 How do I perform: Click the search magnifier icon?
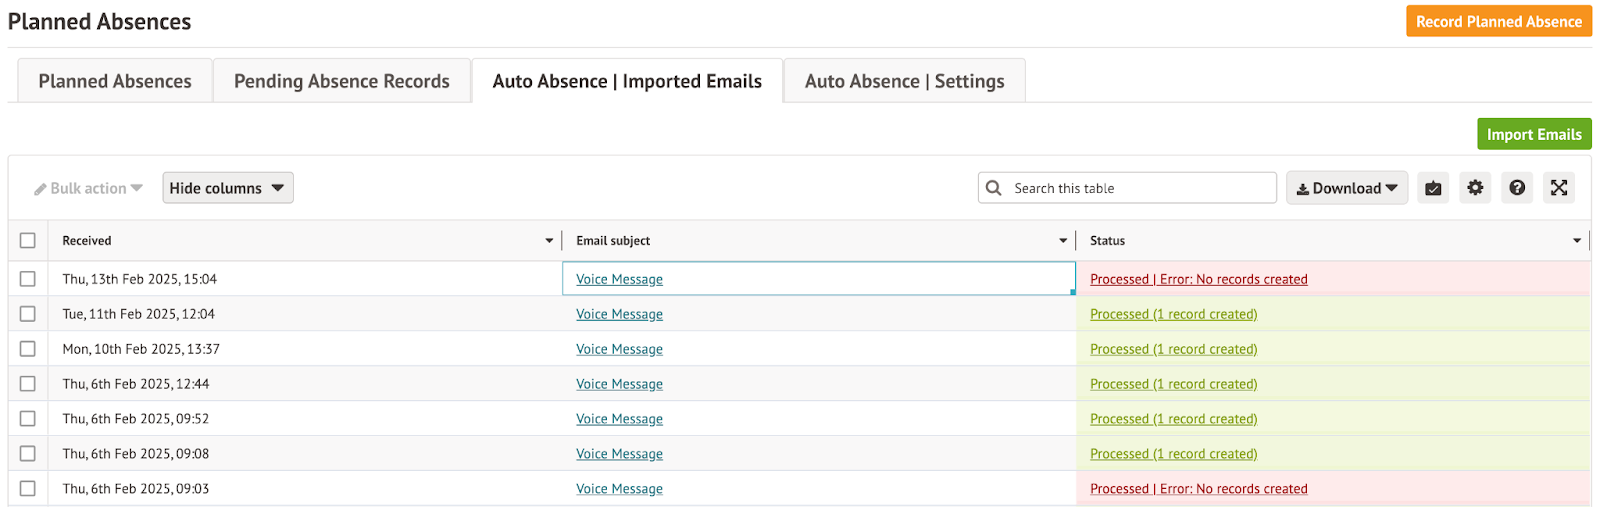click(x=993, y=188)
